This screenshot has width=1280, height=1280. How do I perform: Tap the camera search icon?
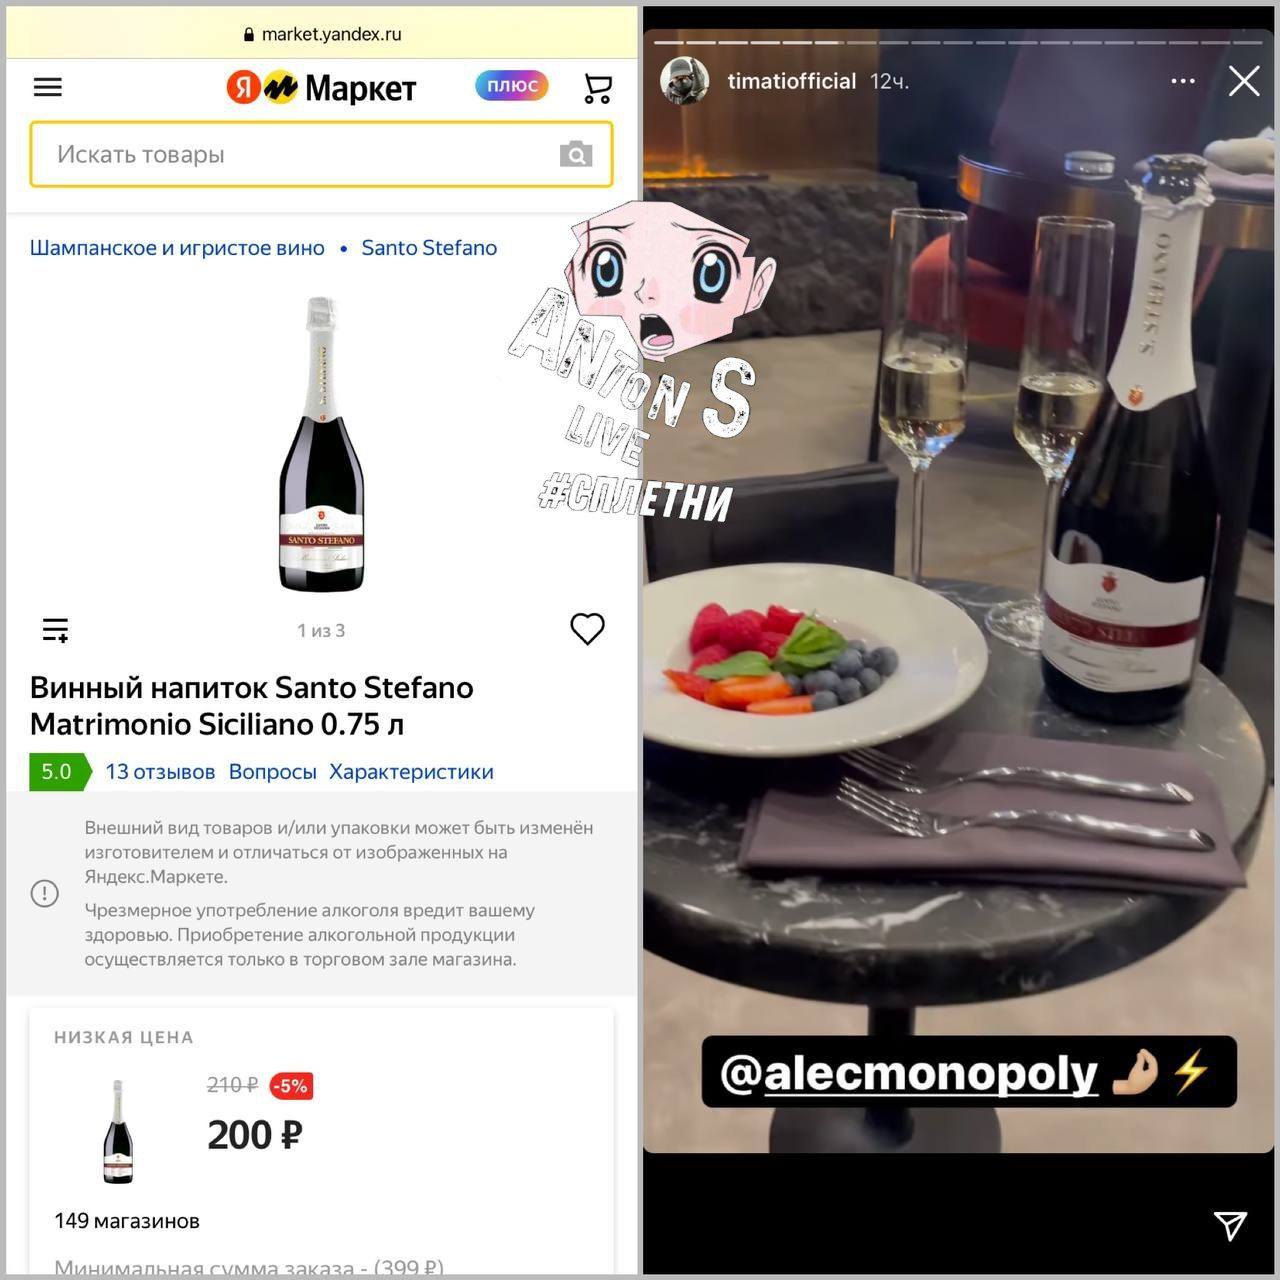[576, 154]
